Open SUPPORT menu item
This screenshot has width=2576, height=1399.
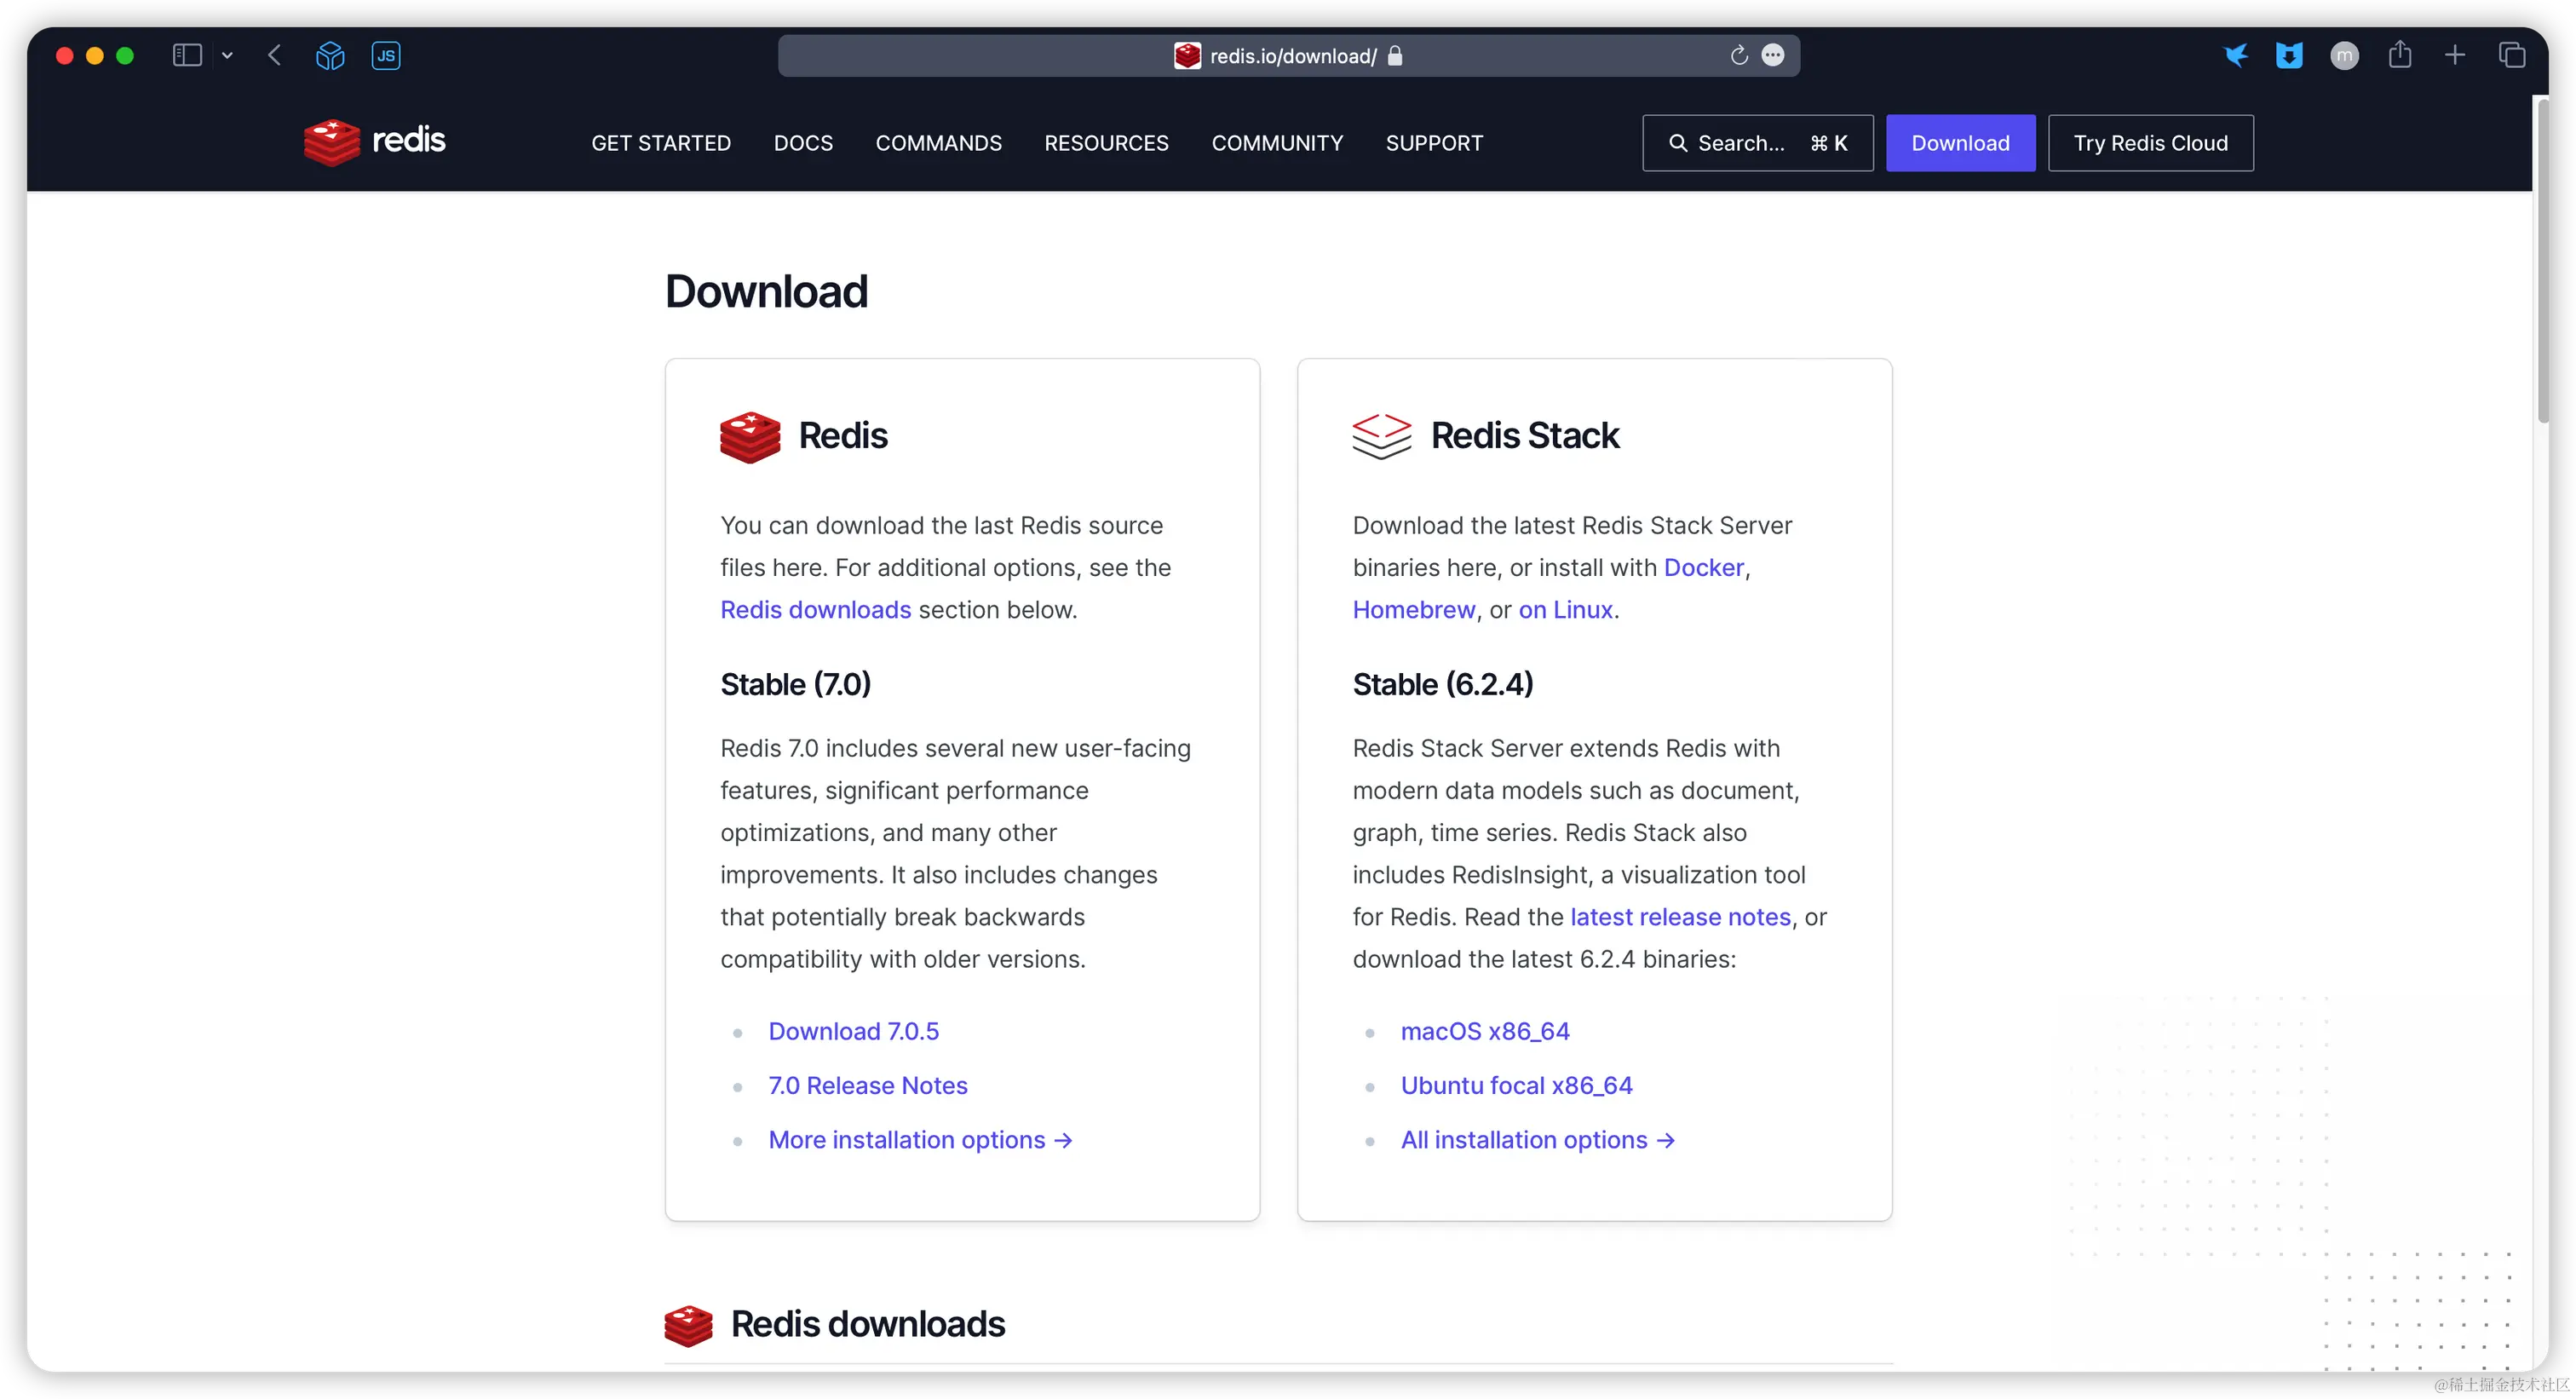pyautogui.click(x=1434, y=143)
